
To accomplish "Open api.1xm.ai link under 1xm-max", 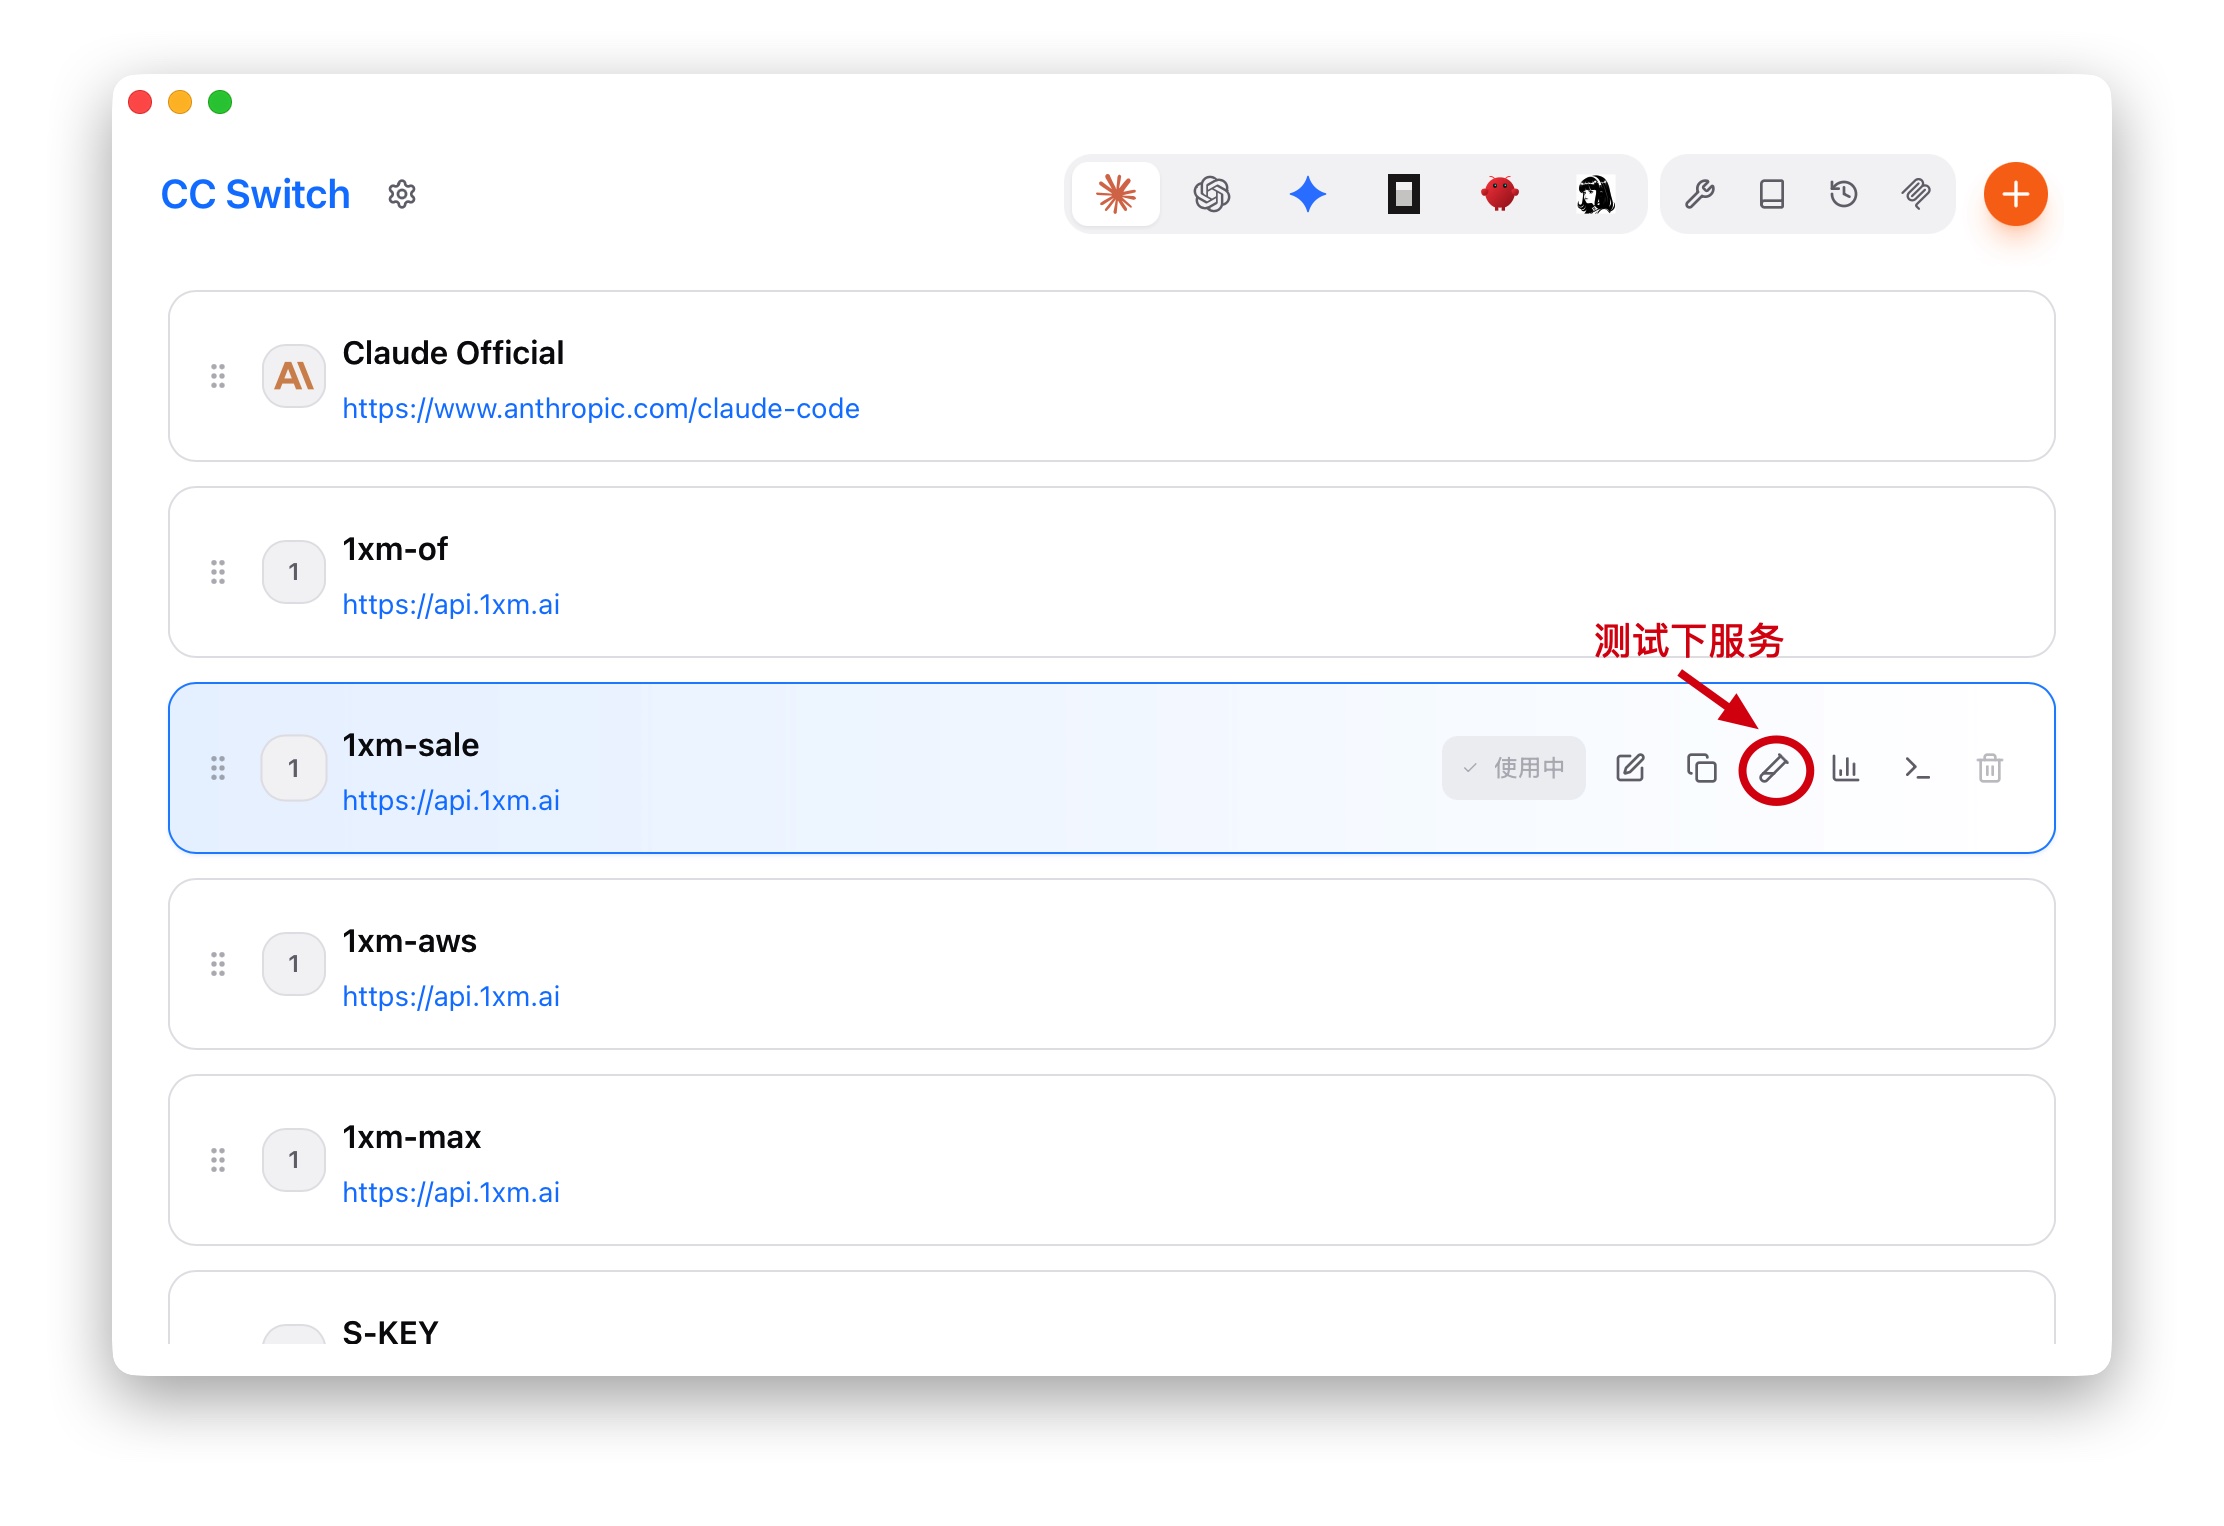I will [x=451, y=1192].
